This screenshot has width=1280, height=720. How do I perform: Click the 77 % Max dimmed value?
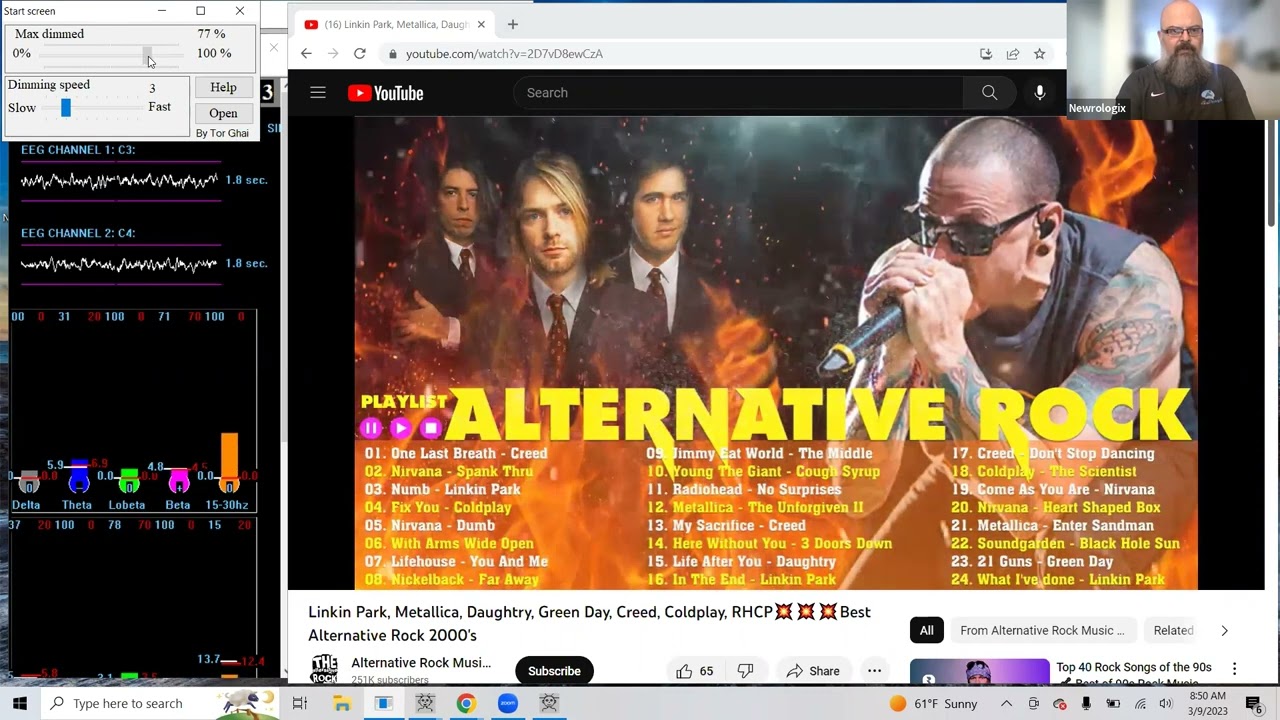[211, 34]
